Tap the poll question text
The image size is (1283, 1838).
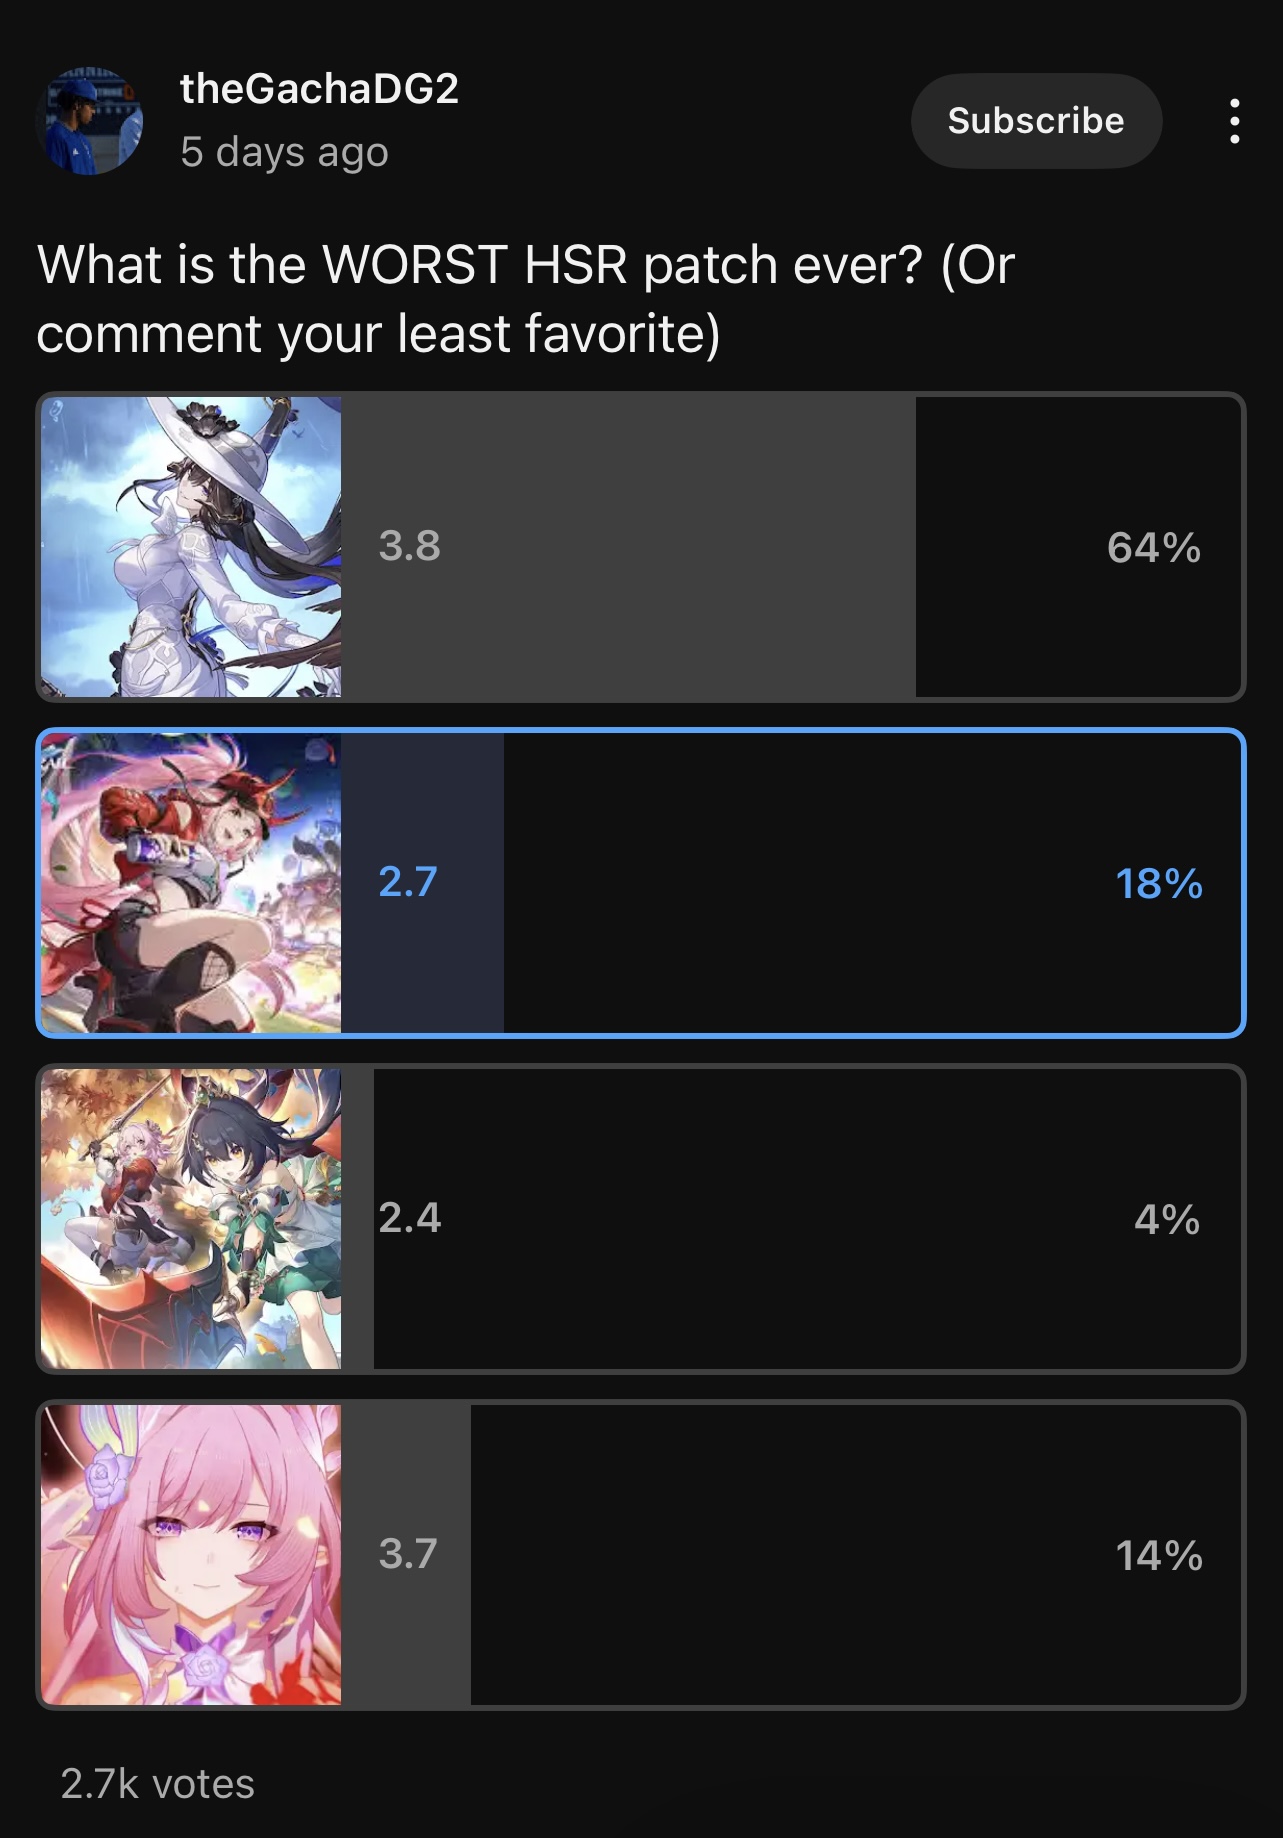point(526,299)
